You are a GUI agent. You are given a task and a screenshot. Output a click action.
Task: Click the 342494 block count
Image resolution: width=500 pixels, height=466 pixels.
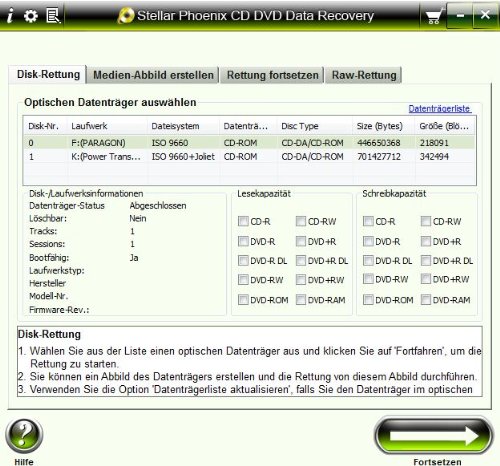tap(434, 157)
